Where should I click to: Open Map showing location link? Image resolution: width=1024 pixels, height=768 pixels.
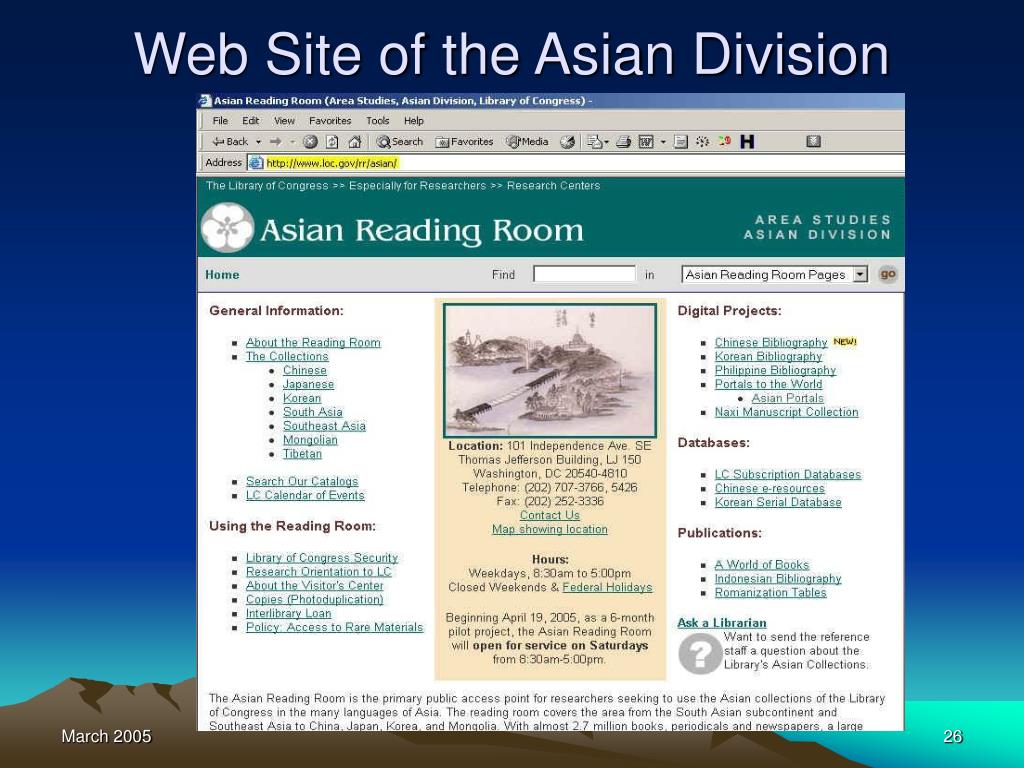click(549, 529)
